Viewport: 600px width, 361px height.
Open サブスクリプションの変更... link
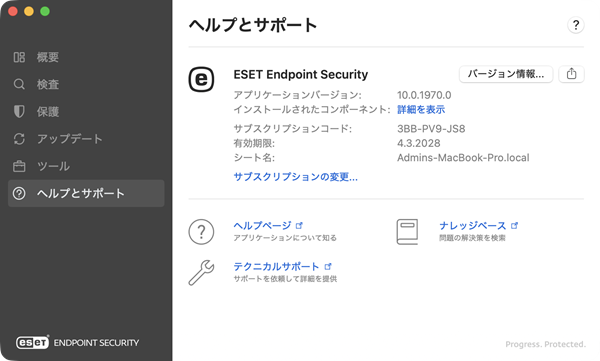pos(295,177)
